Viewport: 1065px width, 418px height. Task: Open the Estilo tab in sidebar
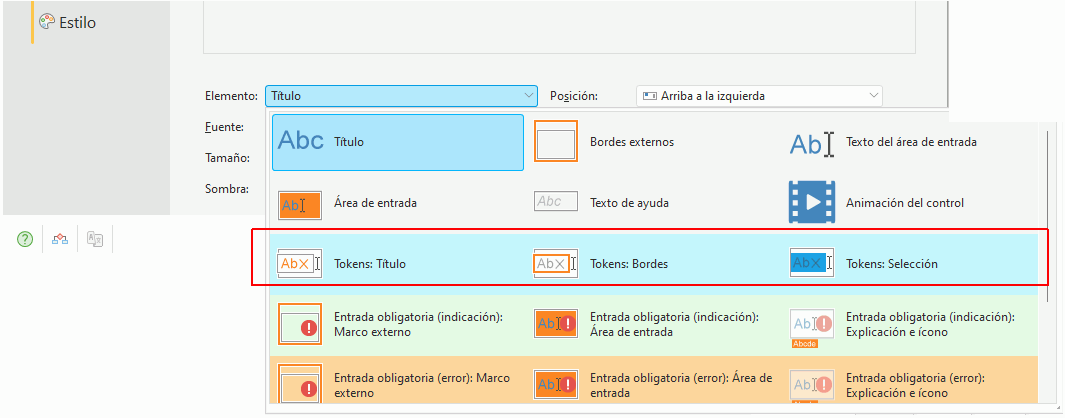pos(67,22)
